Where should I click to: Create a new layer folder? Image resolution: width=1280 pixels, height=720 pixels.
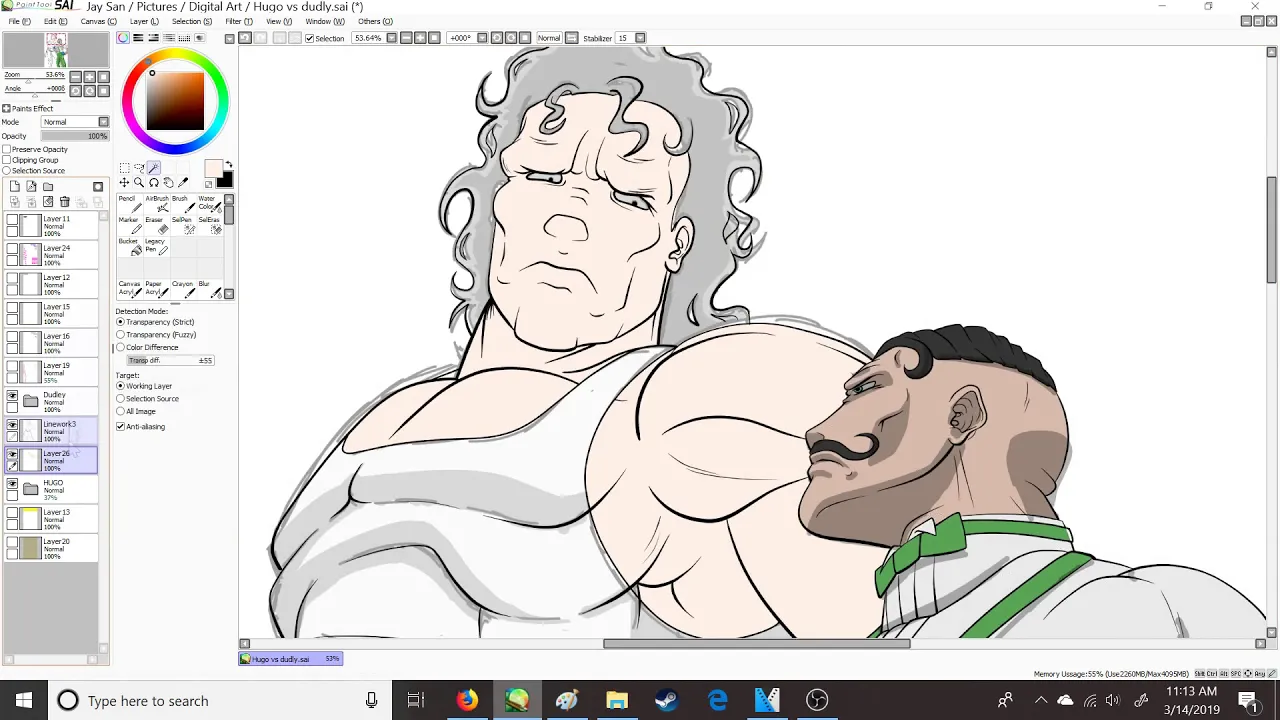tap(48, 187)
